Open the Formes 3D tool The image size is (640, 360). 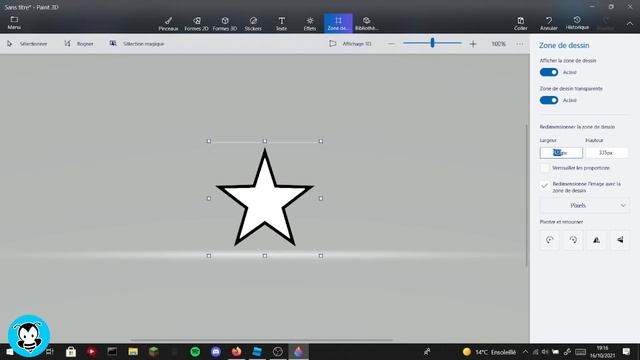click(x=225, y=24)
